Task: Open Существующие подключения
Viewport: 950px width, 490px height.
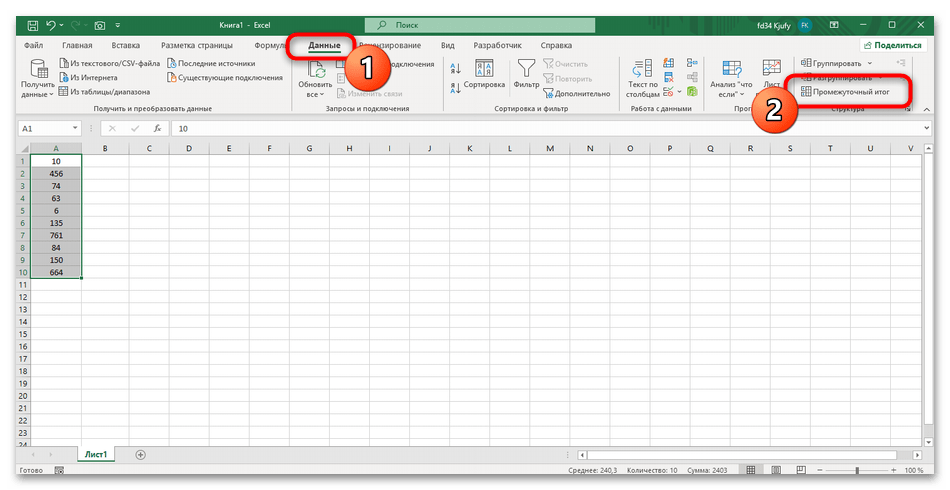Action: [x=225, y=78]
